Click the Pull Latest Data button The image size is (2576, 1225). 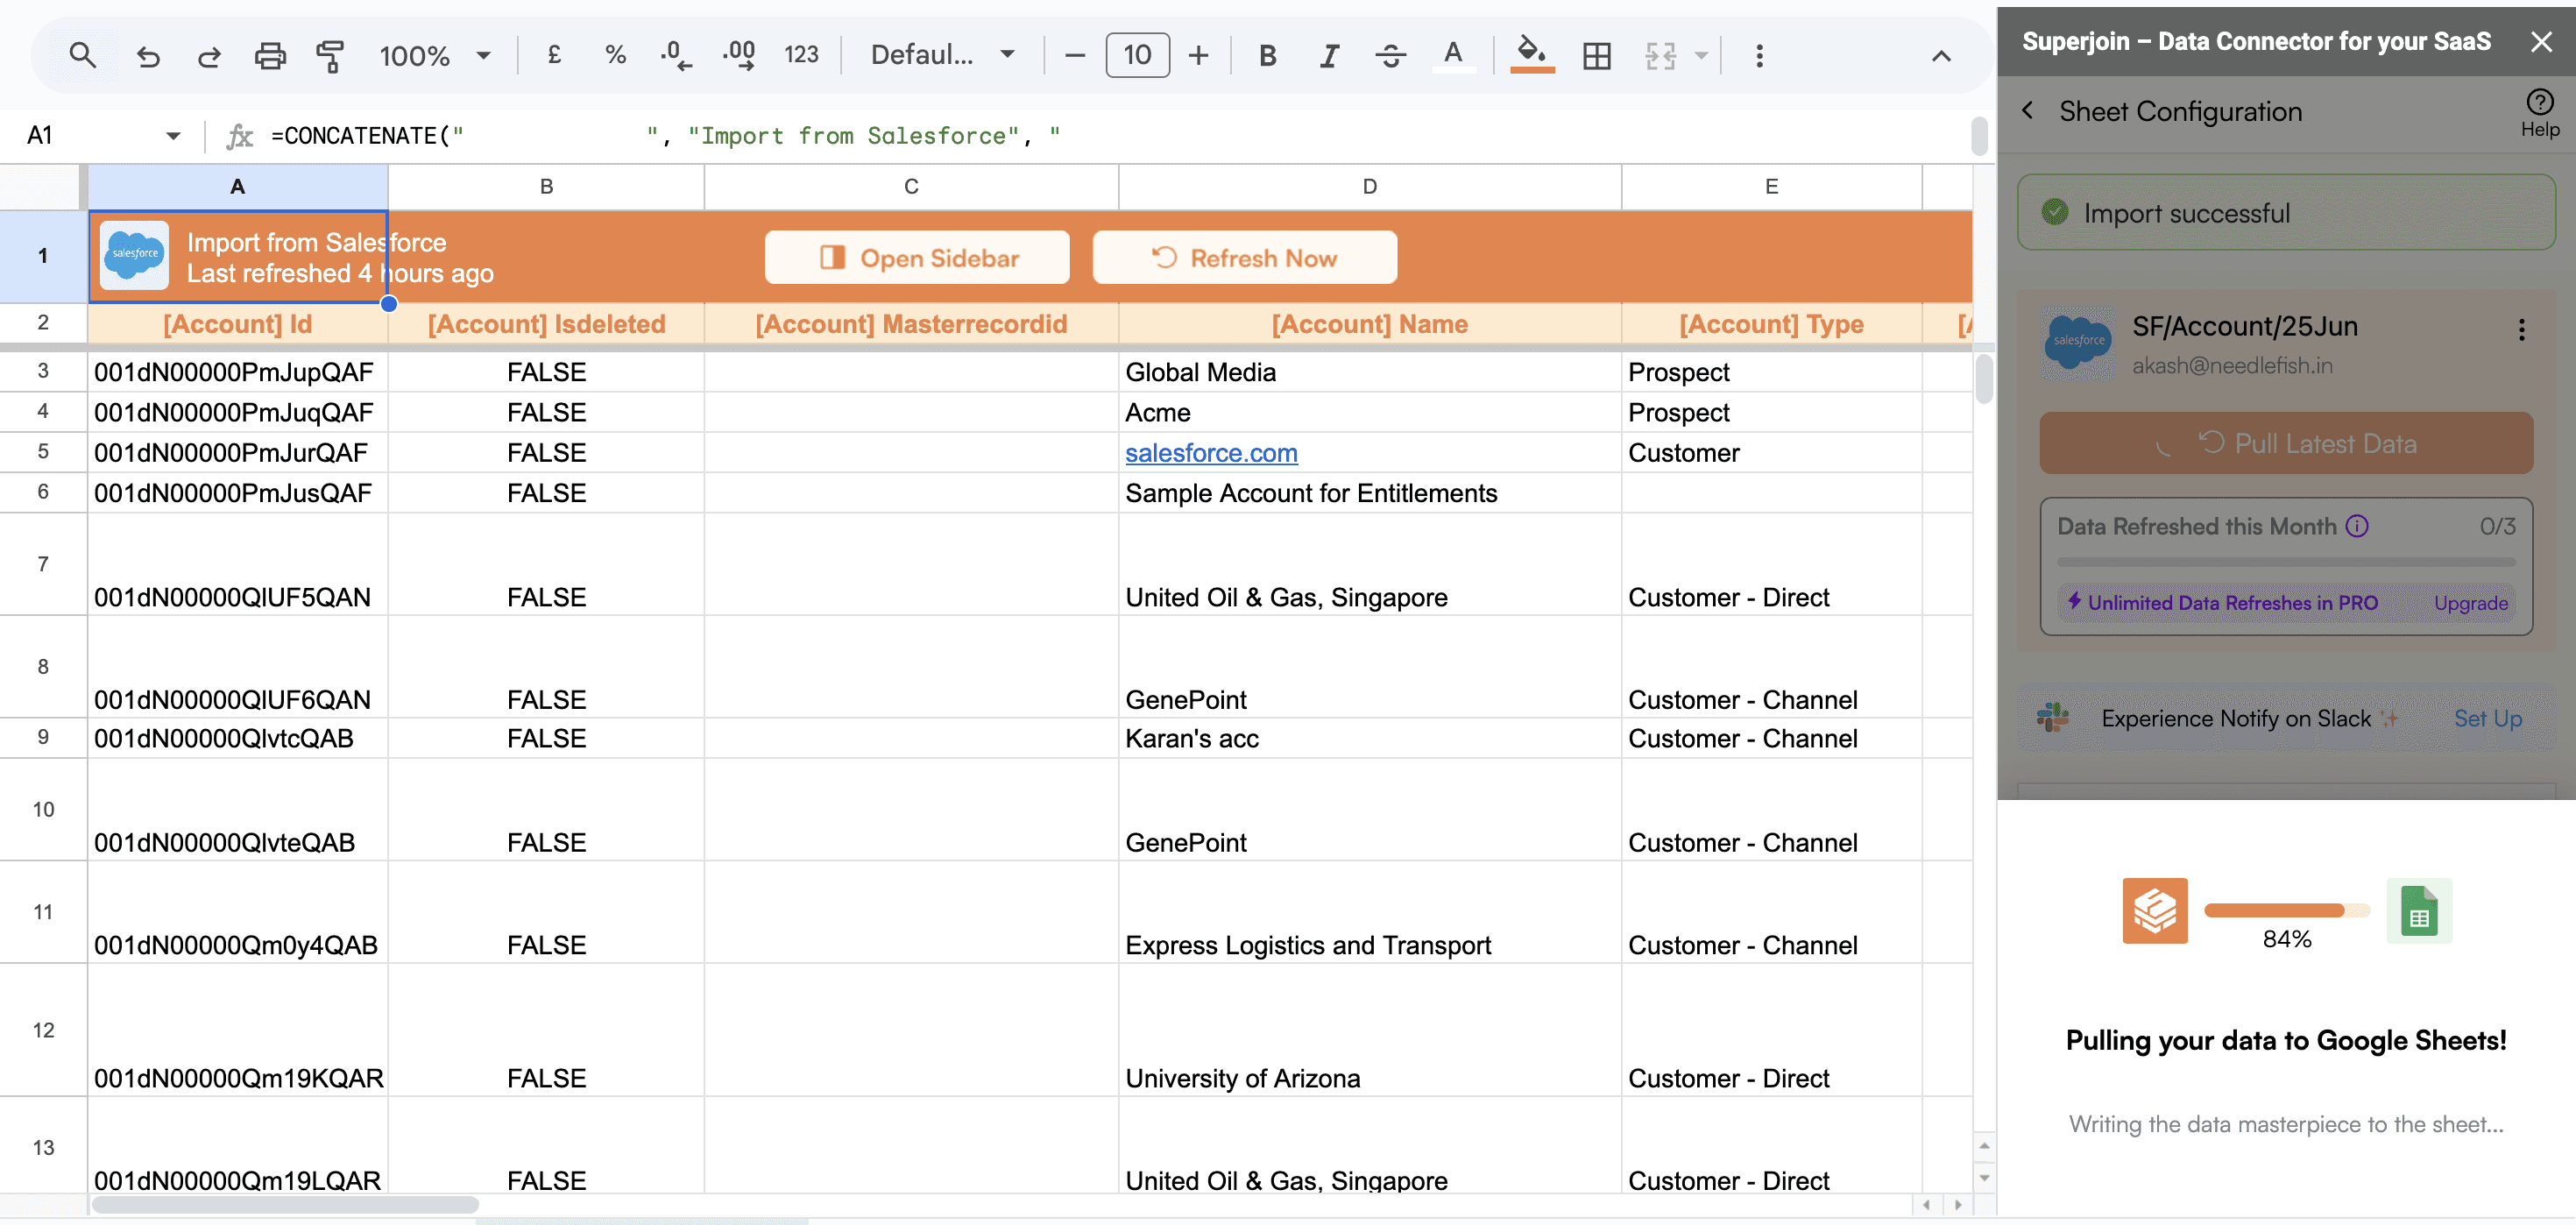click(2286, 443)
